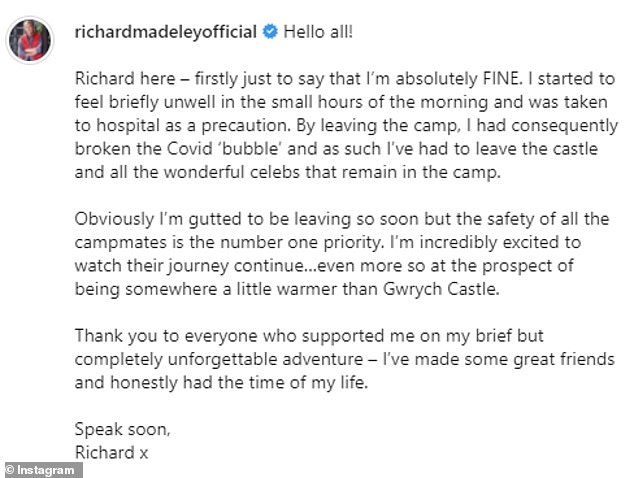Click the Instagram watermark label
Image resolution: width=634 pixels, height=478 pixels.
(46, 468)
